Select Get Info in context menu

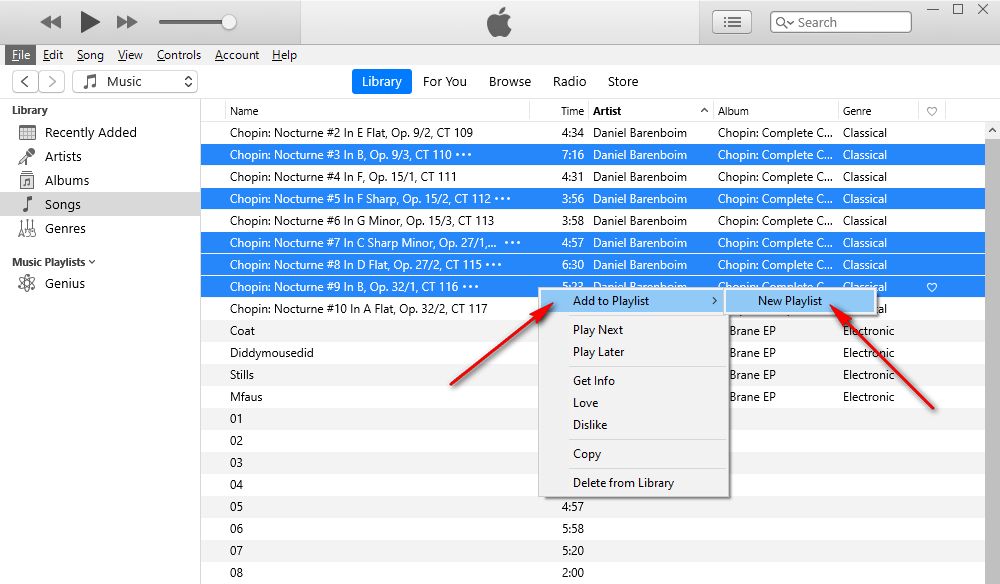click(594, 381)
